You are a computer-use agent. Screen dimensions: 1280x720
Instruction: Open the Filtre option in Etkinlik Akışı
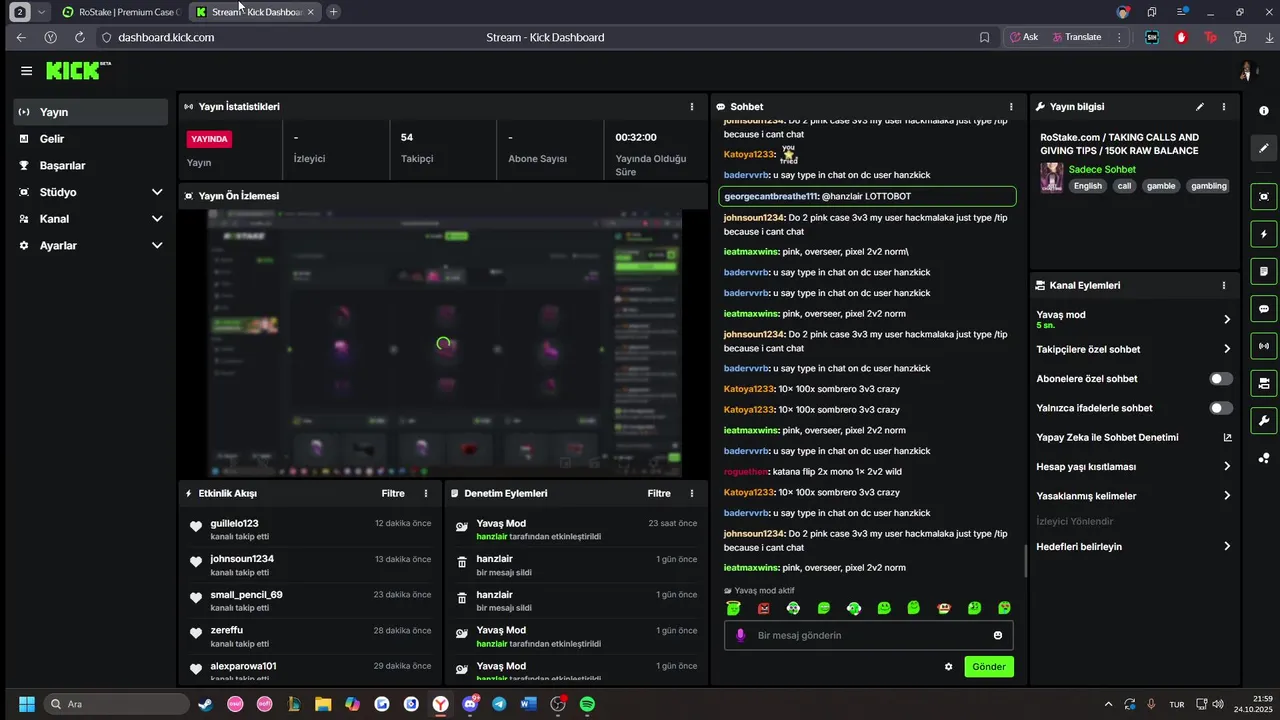coord(393,493)
